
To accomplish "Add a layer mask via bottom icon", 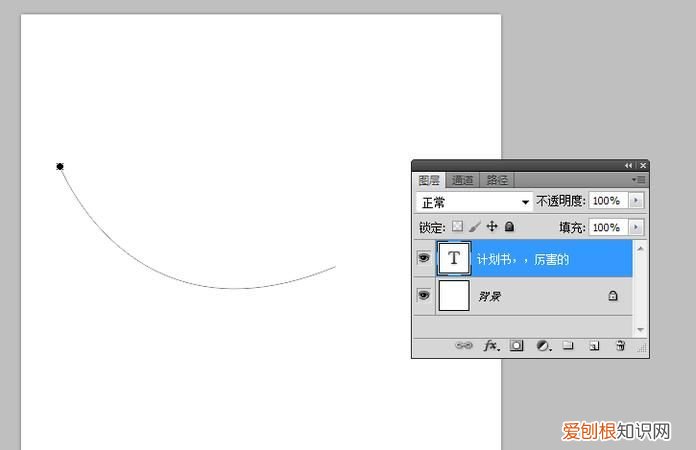I will point(517,346).
